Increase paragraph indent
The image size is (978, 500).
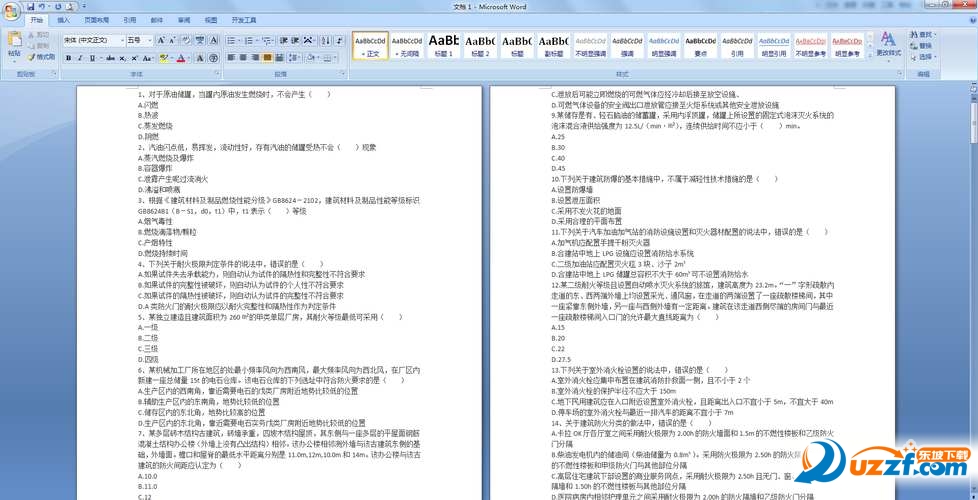pyautogui.click(x=296, y=41)
